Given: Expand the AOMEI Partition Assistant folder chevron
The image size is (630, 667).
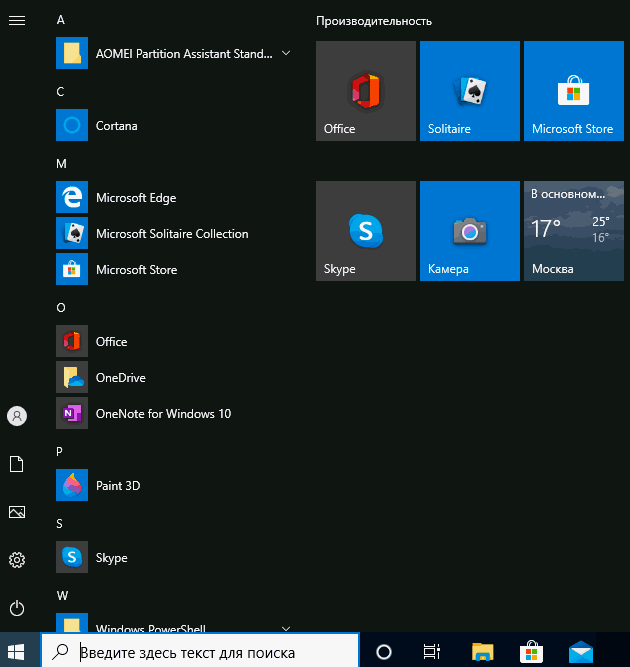Looking at the screenshot, I should coord(286,53).
